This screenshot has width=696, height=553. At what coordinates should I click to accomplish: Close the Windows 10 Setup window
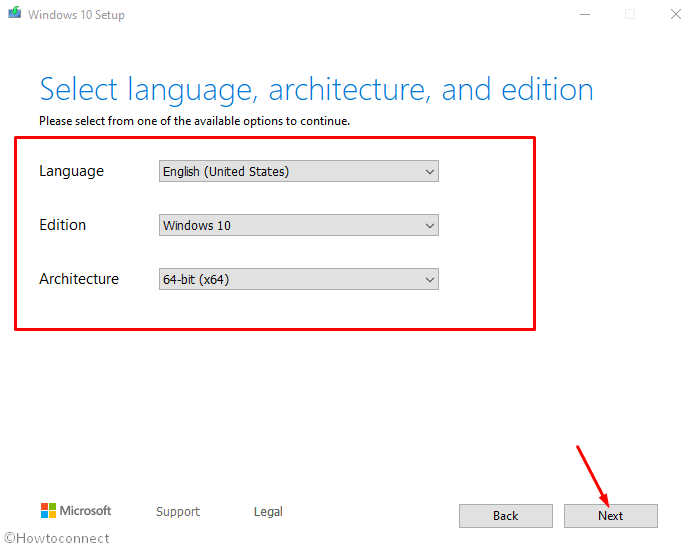click(x=676, y=14)
